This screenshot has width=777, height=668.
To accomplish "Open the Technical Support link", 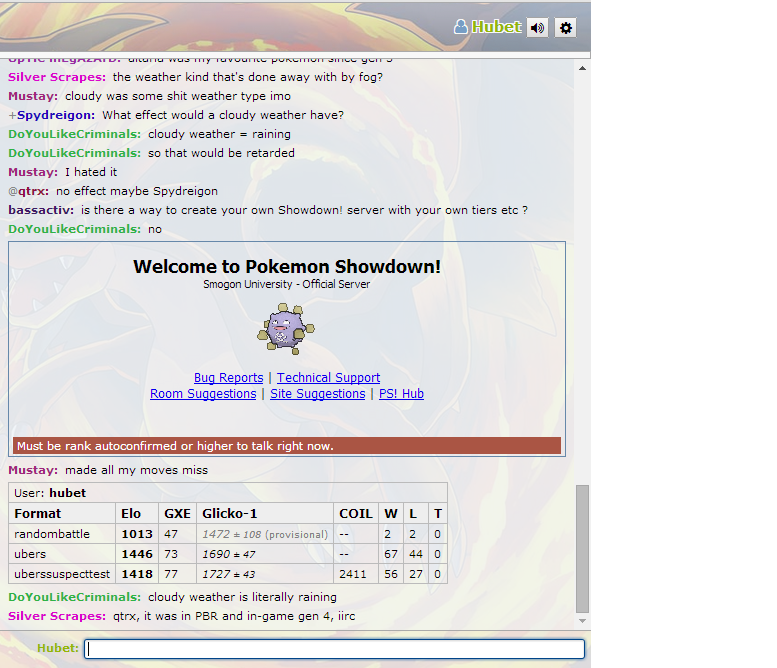I will tap(329, 378).
